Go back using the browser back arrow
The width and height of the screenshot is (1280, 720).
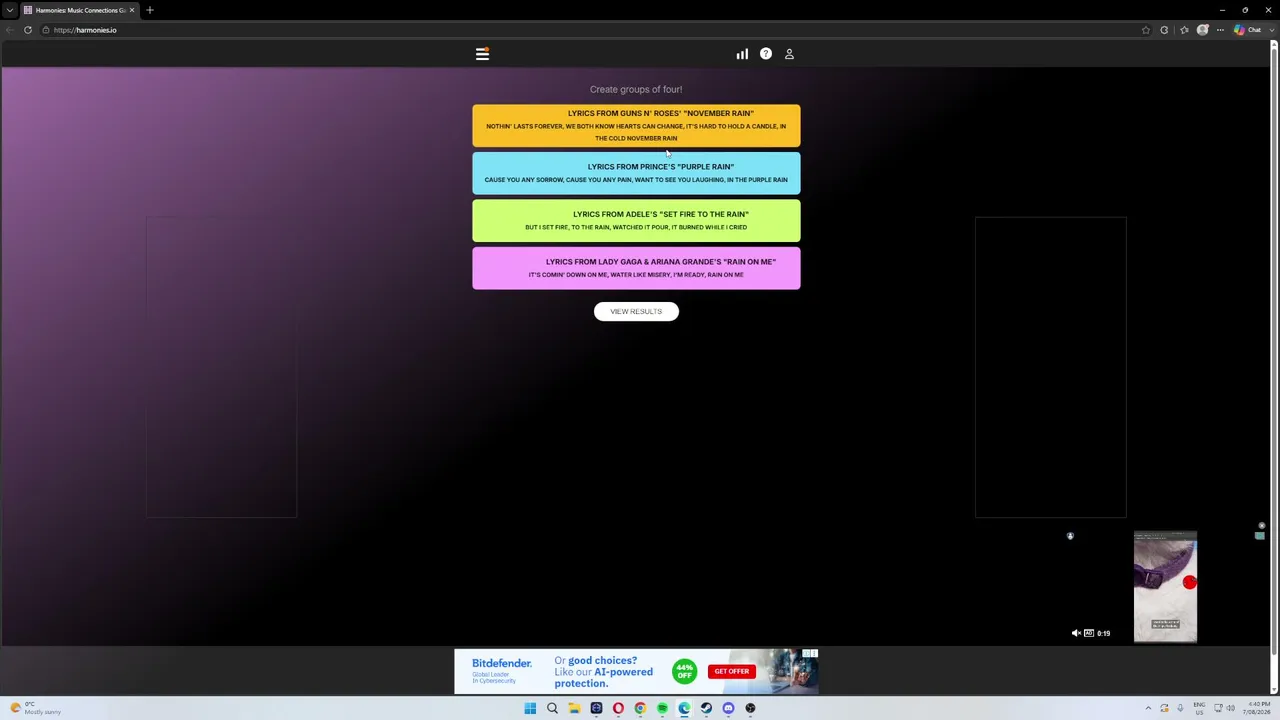click(x=9, y=30)
